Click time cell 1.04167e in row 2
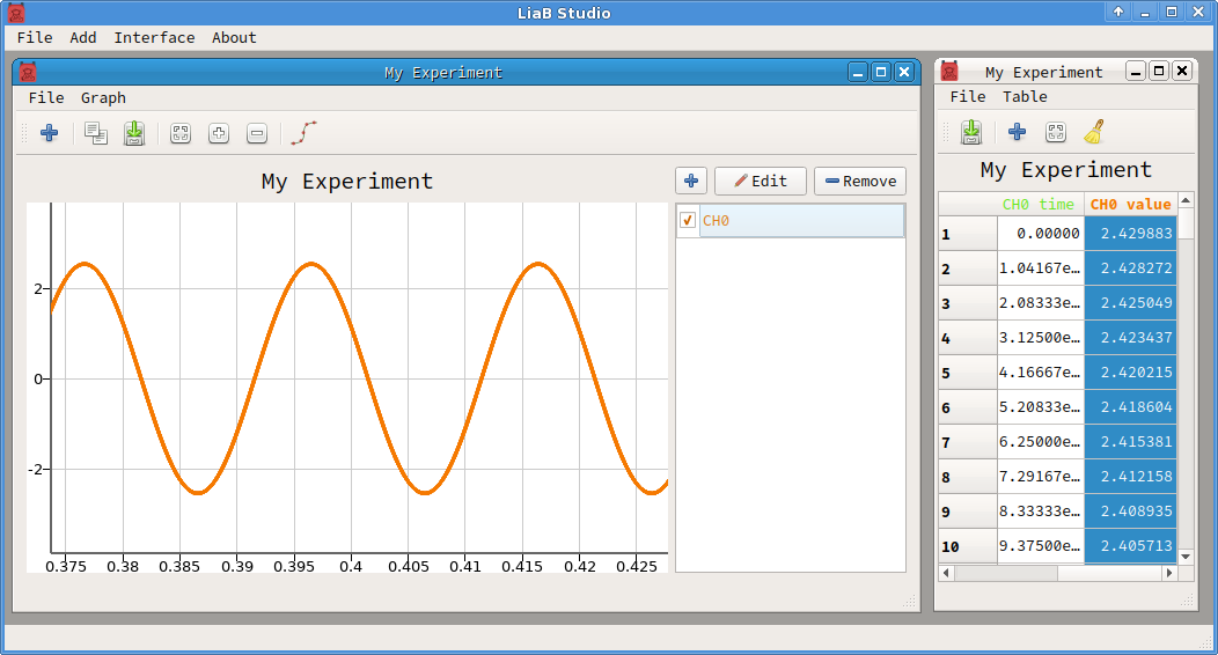The image size is (1218, 655). (x=1041, y=268)
